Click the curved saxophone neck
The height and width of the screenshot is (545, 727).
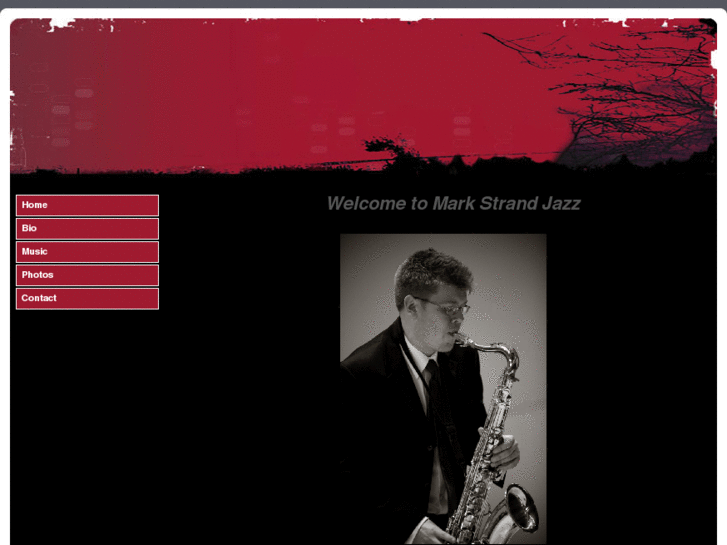[x=495, y=350]
